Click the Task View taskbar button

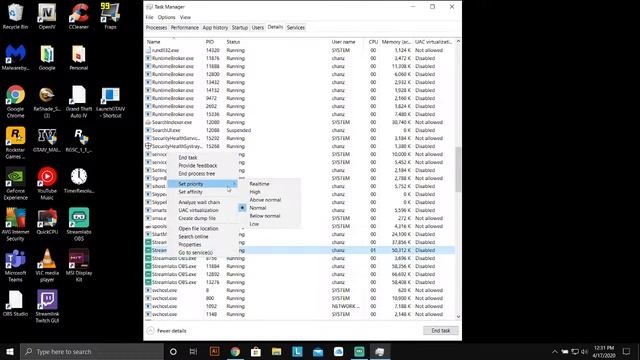(193, 351)
